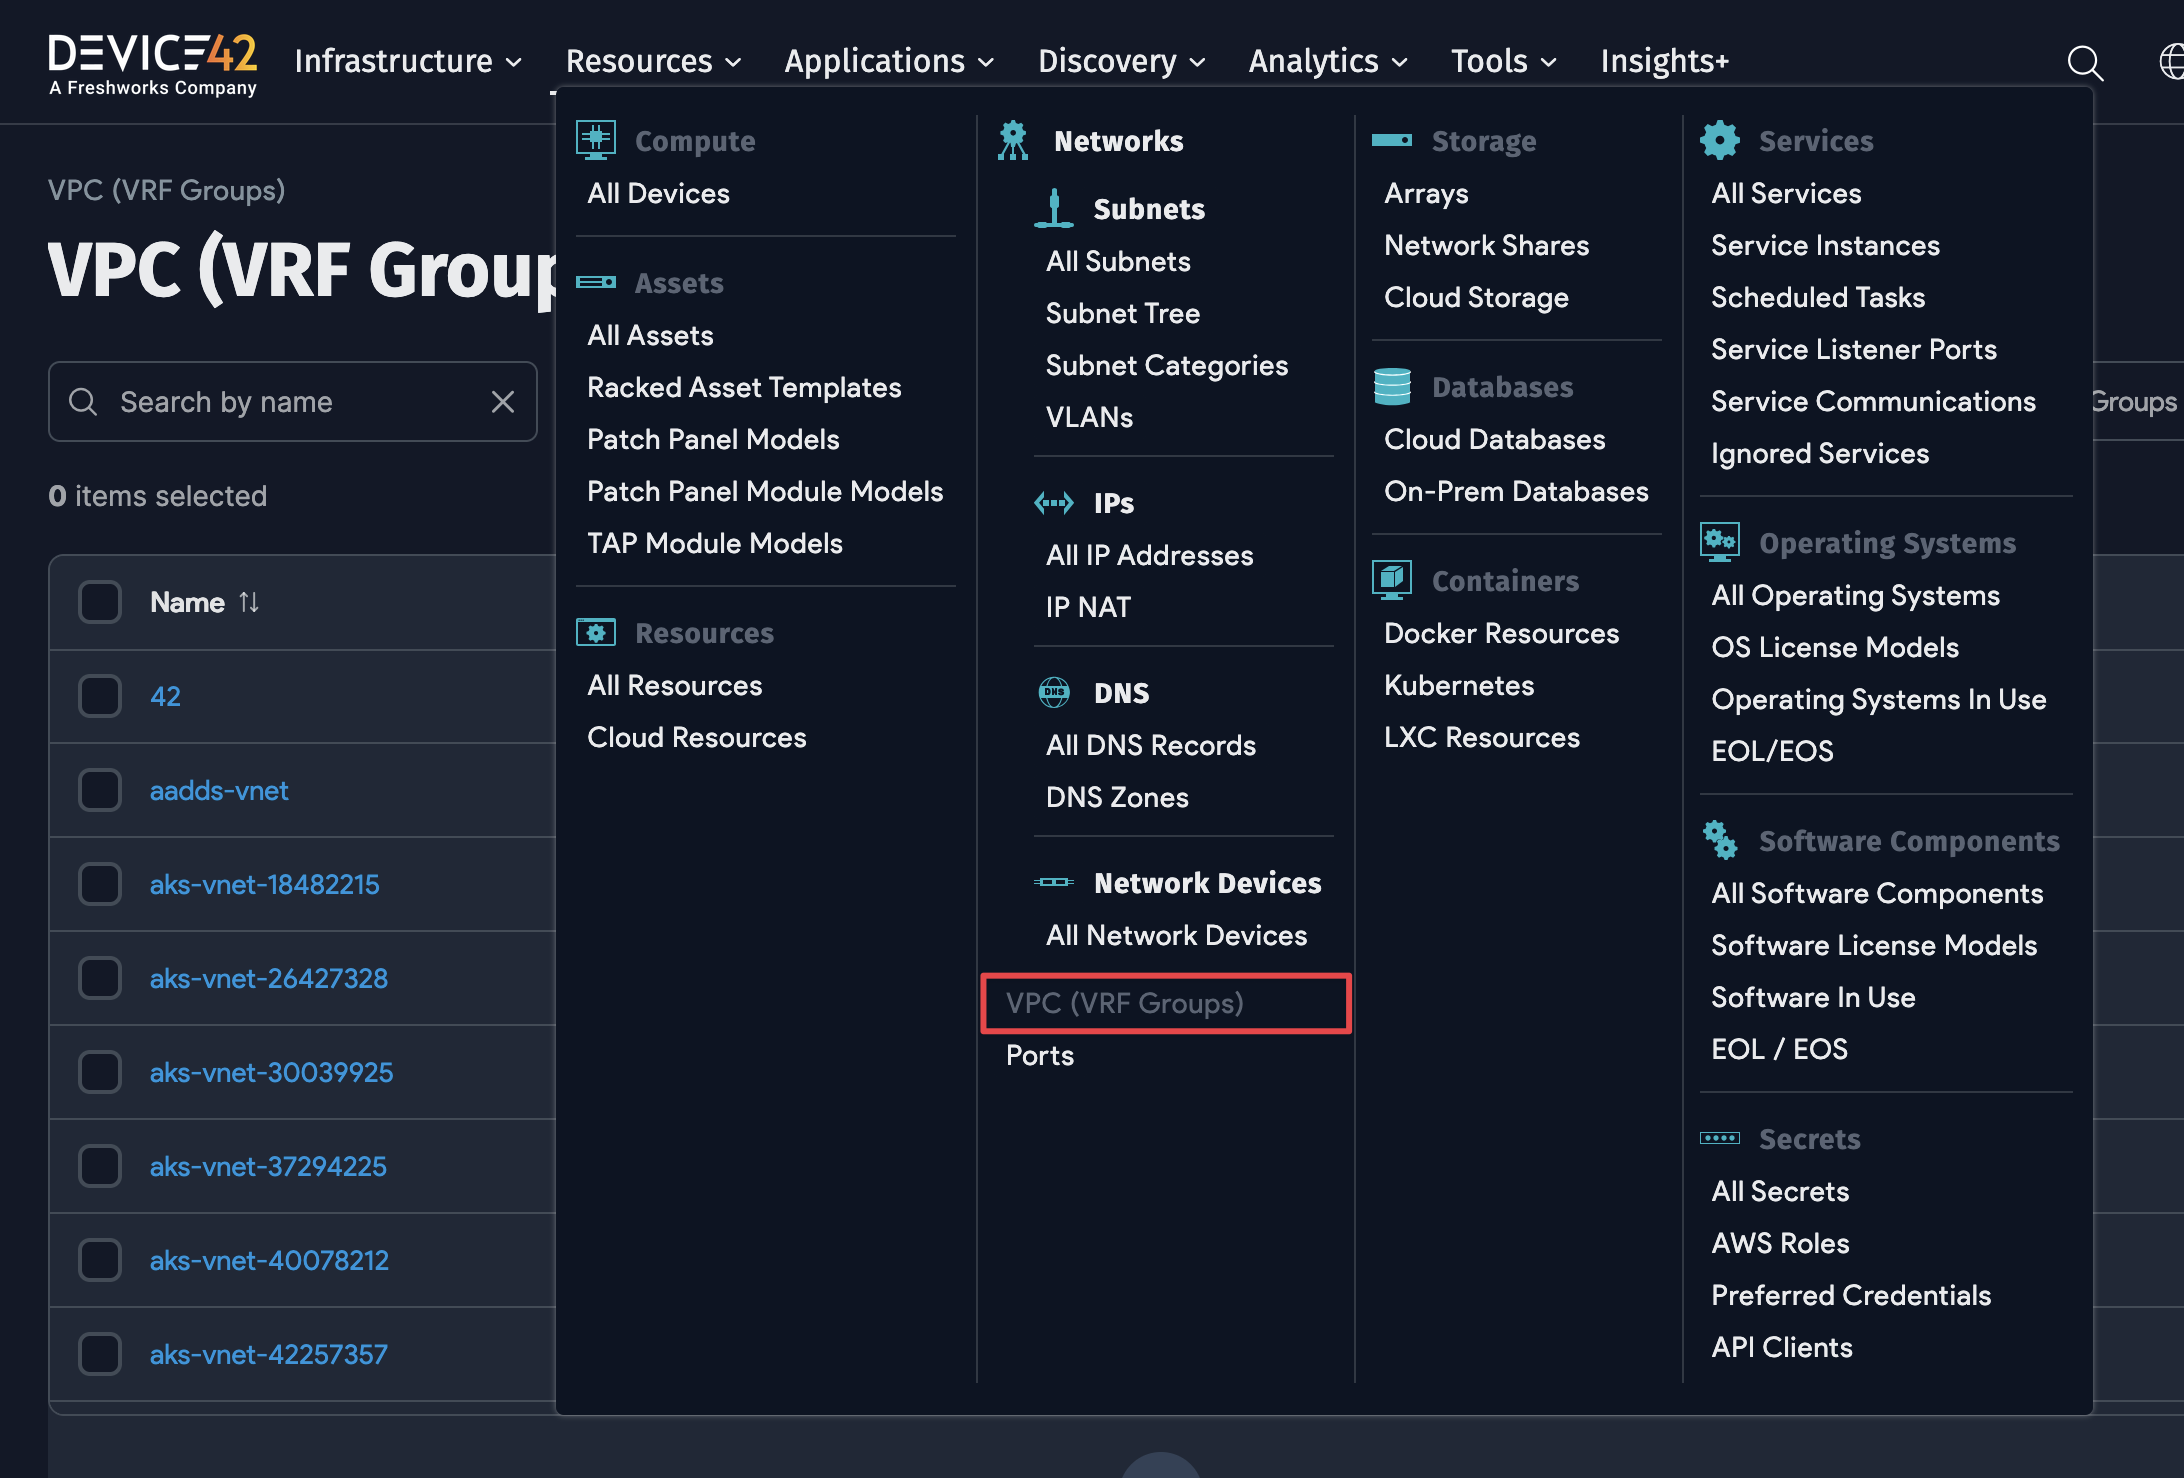The width and height of the screenshot is (2184, 1478).
Task: Click the DNS icon
Action: coord(1053,691)
